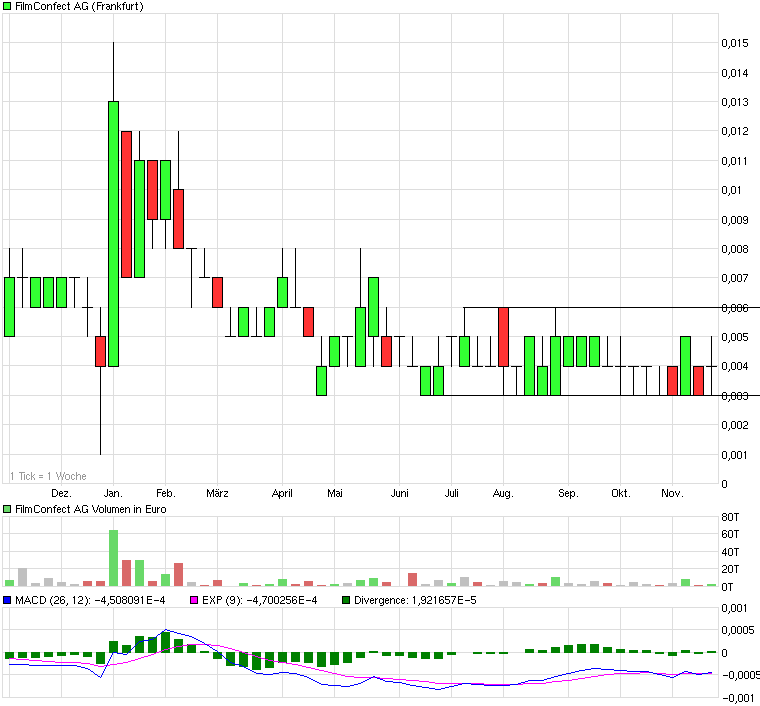Screen dimensions: 760x706
Task: Select the Jan. marker on the time axis
Action: (x=113, y=494)
